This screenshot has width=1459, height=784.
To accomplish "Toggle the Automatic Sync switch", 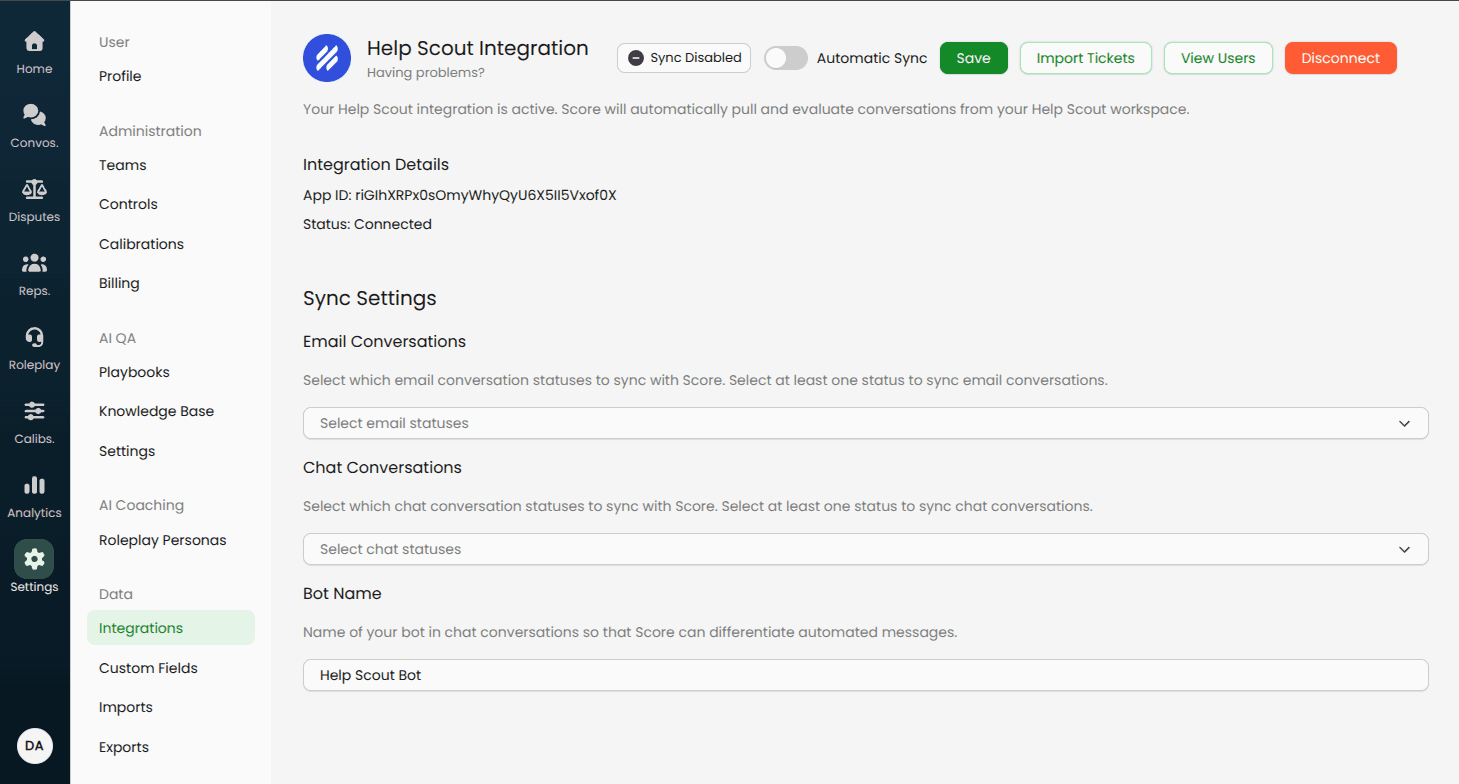I will [786, 58].
